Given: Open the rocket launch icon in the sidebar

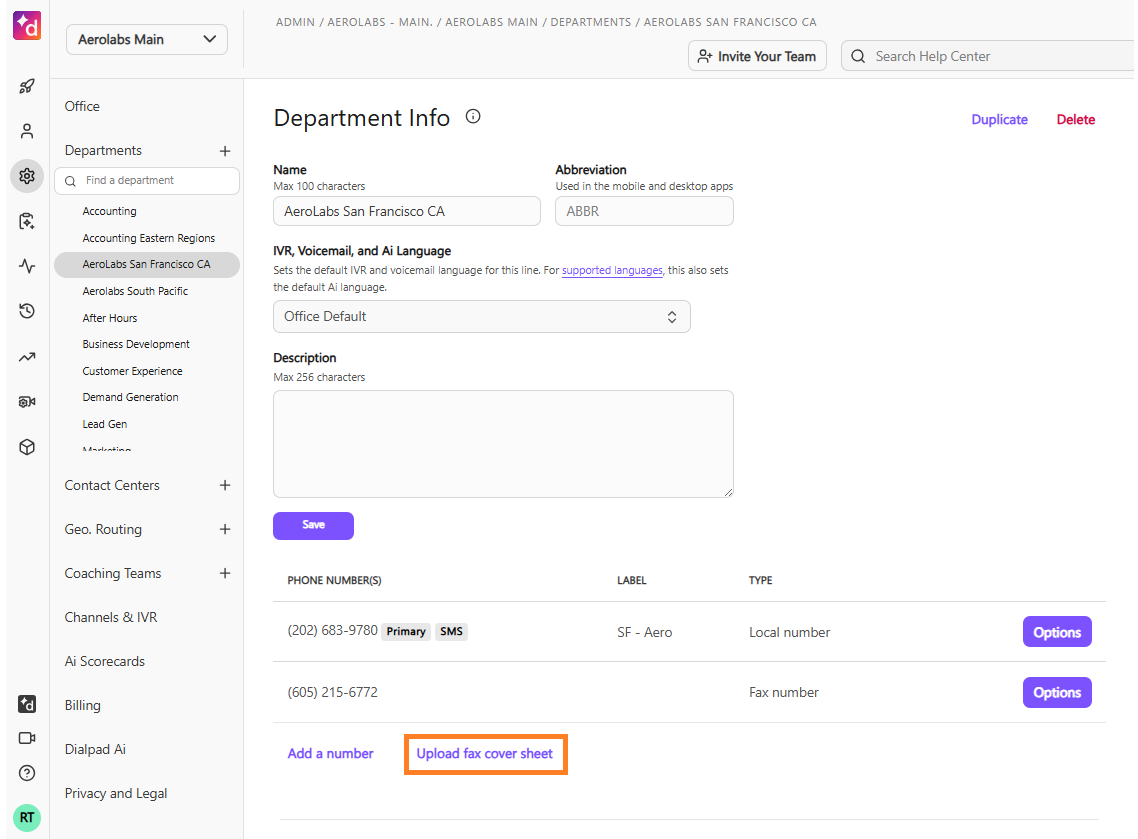Looking at the screenshot, I should [x=27, y=86].
